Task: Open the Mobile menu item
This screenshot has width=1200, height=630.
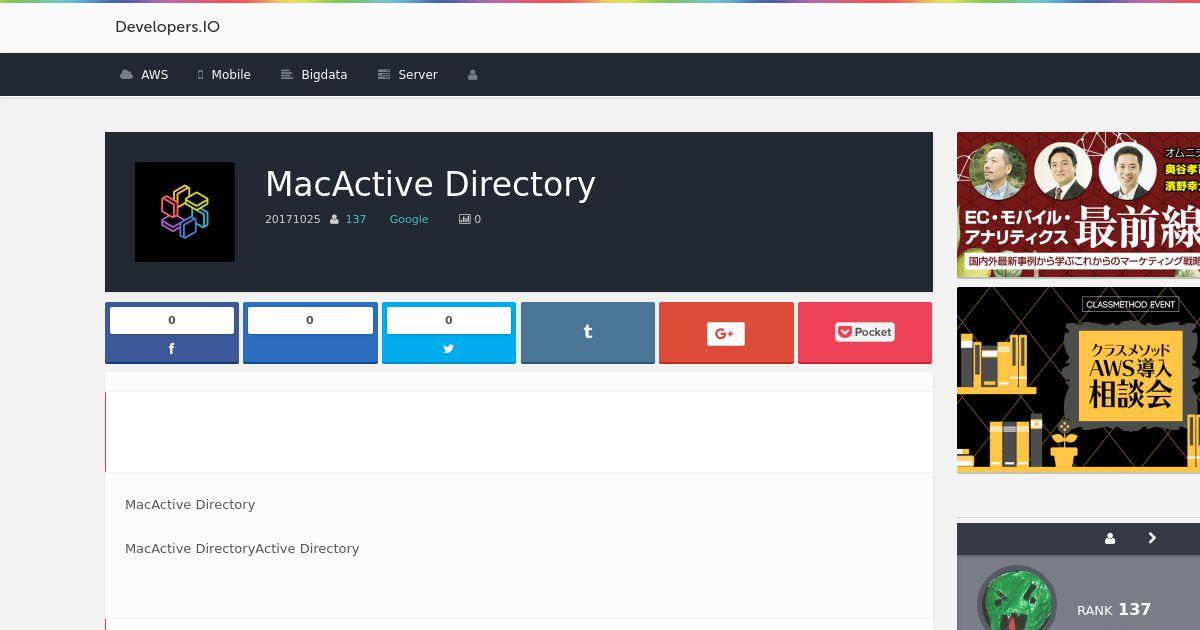Action: coord(224,75)
